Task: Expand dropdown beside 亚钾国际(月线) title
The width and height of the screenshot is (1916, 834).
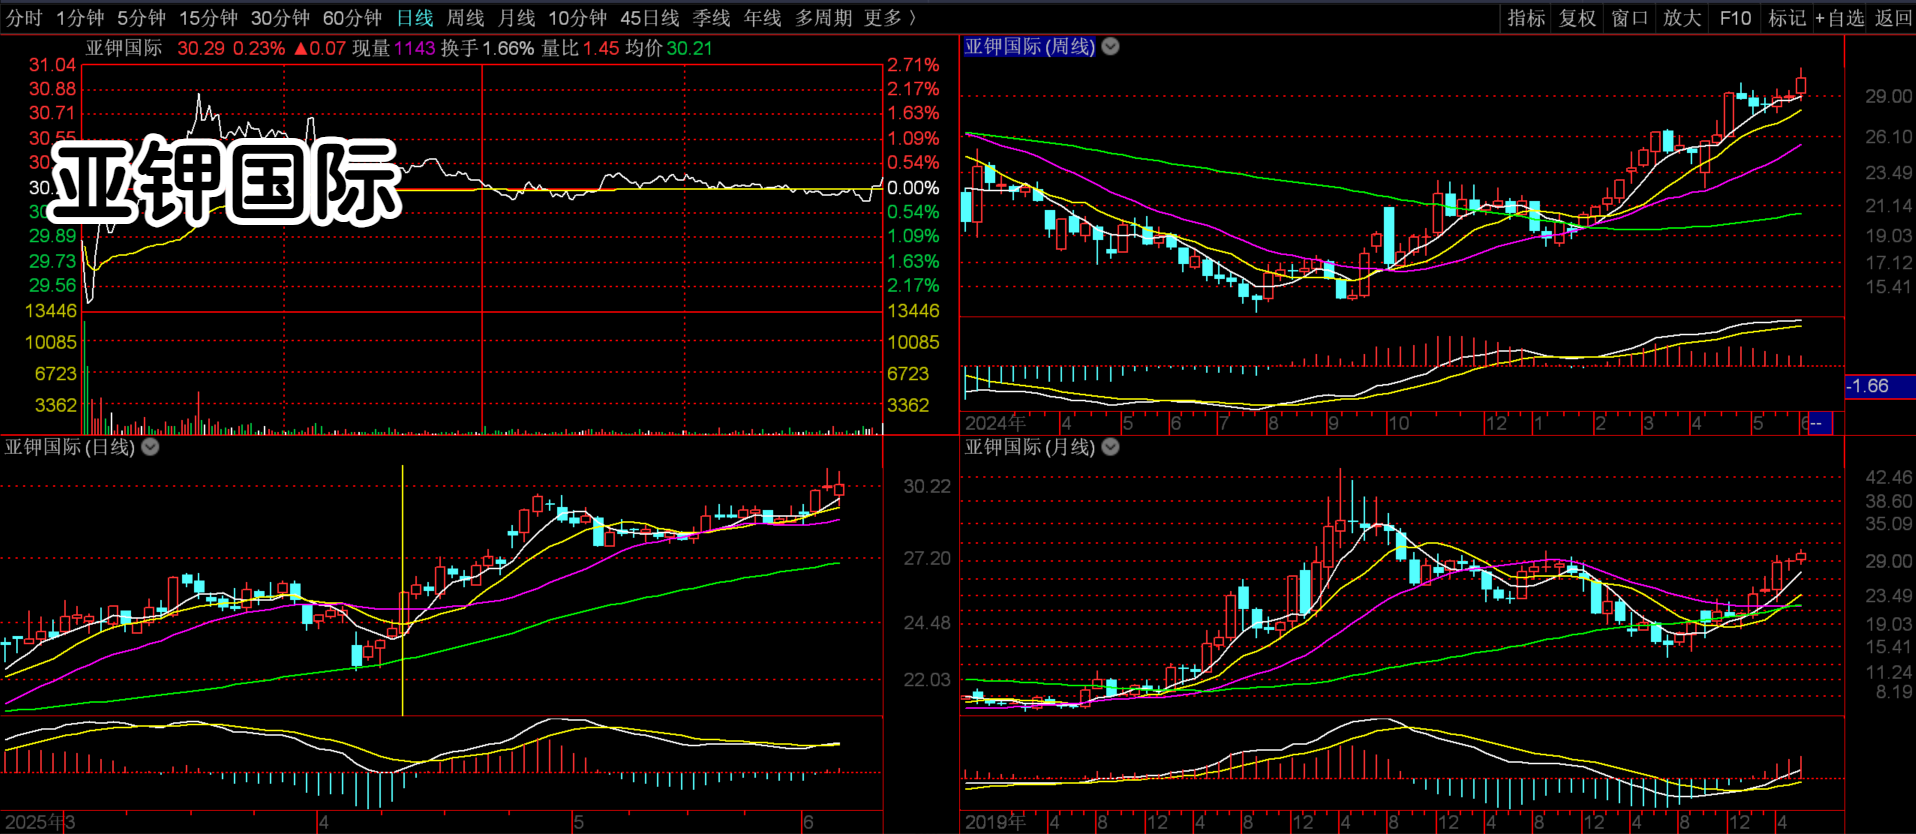Action: click(x=1110, y=447)
